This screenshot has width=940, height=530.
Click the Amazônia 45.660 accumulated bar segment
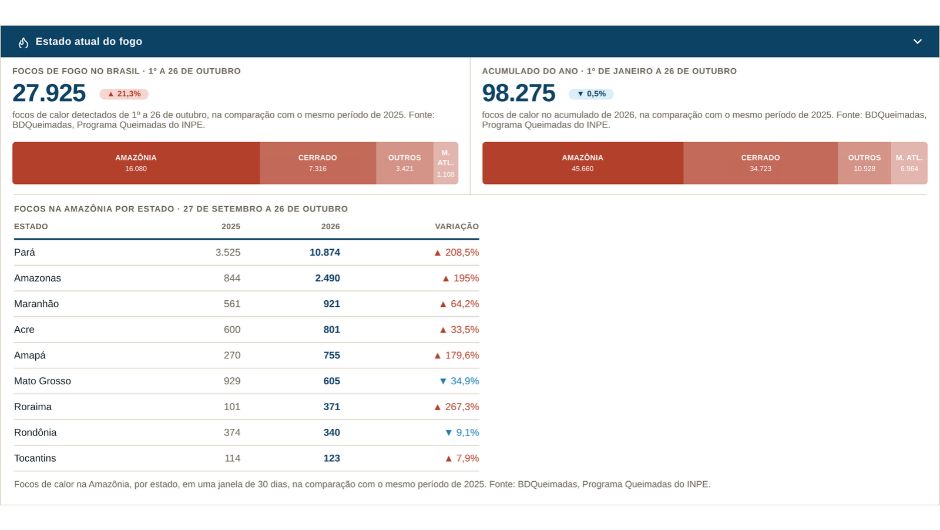click(x=583, y=163)
